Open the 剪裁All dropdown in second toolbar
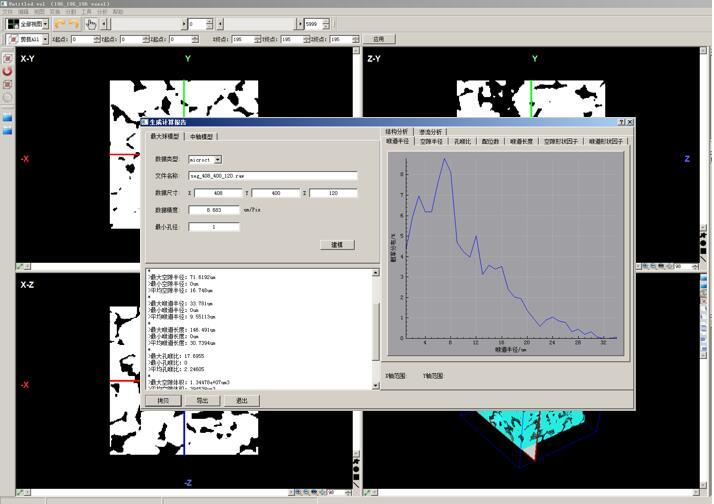 click(44, 39)
